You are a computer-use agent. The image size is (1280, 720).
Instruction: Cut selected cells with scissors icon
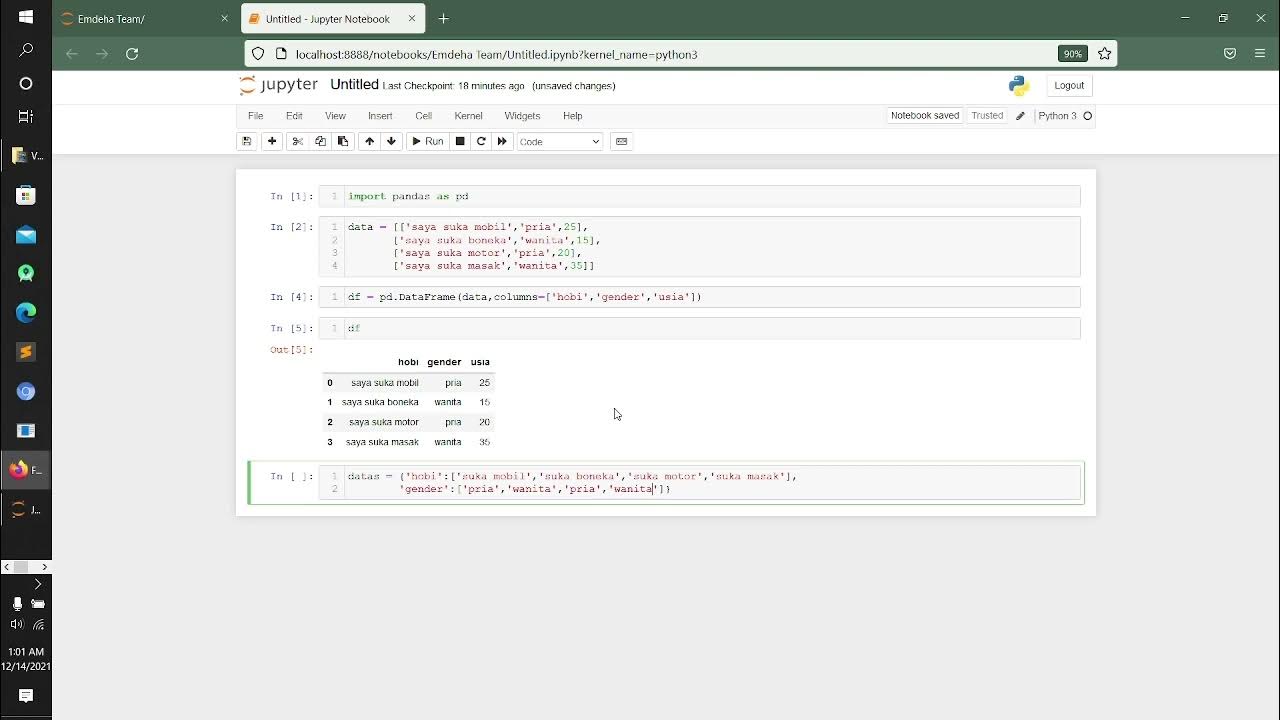pos(297,141)
